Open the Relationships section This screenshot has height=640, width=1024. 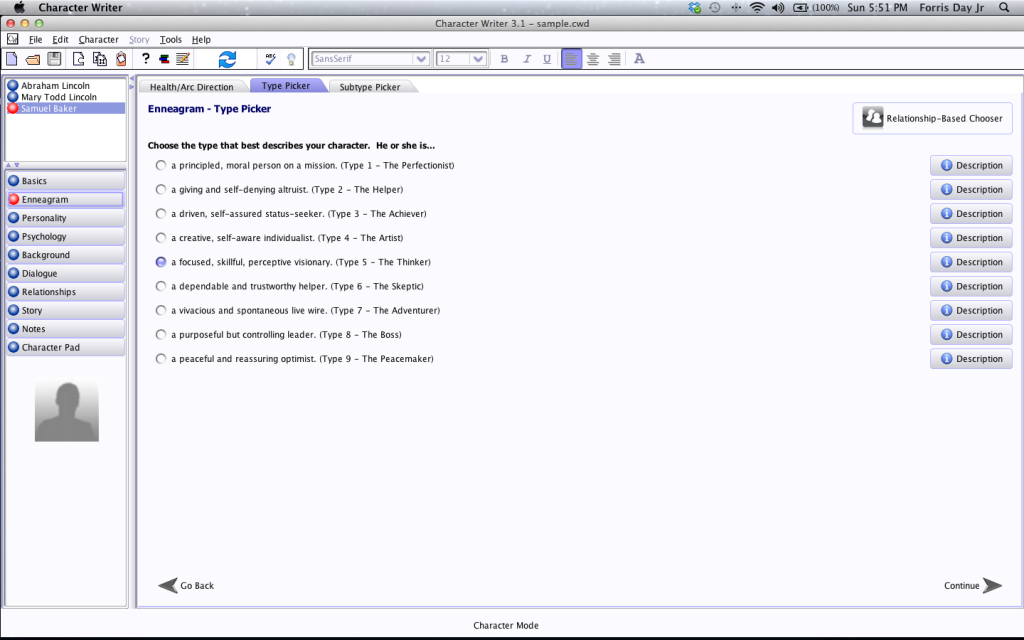point(65,292)
